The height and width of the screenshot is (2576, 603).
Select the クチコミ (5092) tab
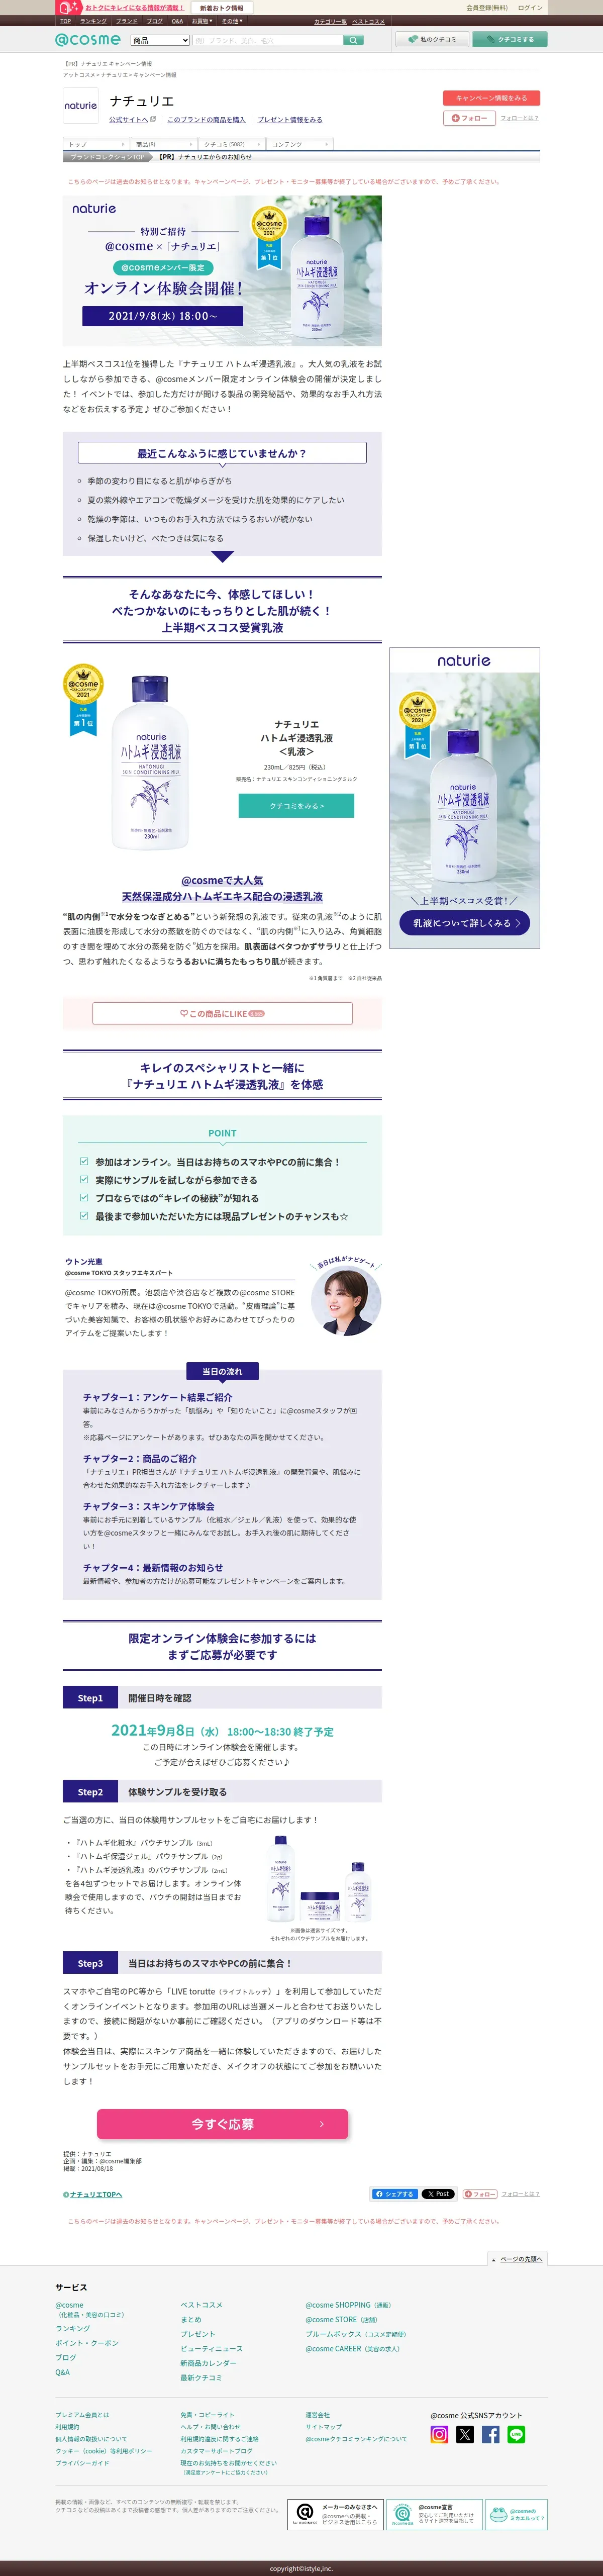pos(232,144)
